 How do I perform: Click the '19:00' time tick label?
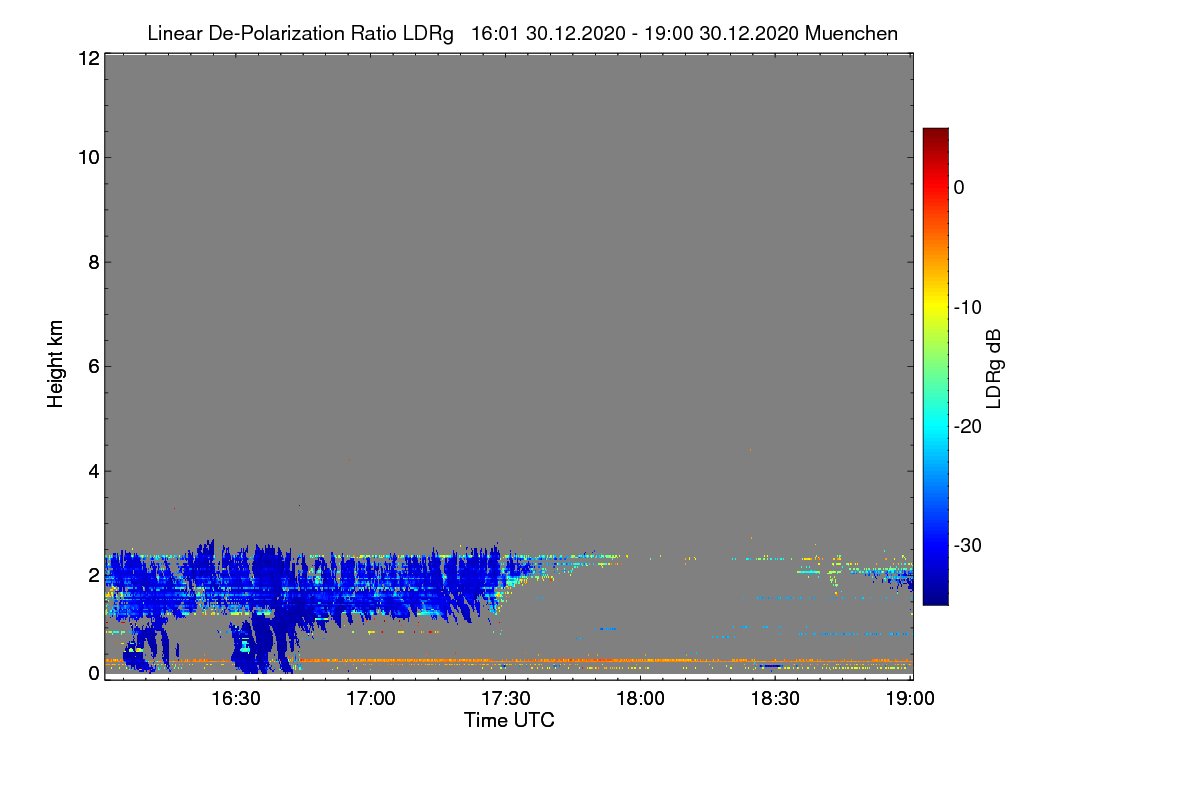tap(909, 698)
